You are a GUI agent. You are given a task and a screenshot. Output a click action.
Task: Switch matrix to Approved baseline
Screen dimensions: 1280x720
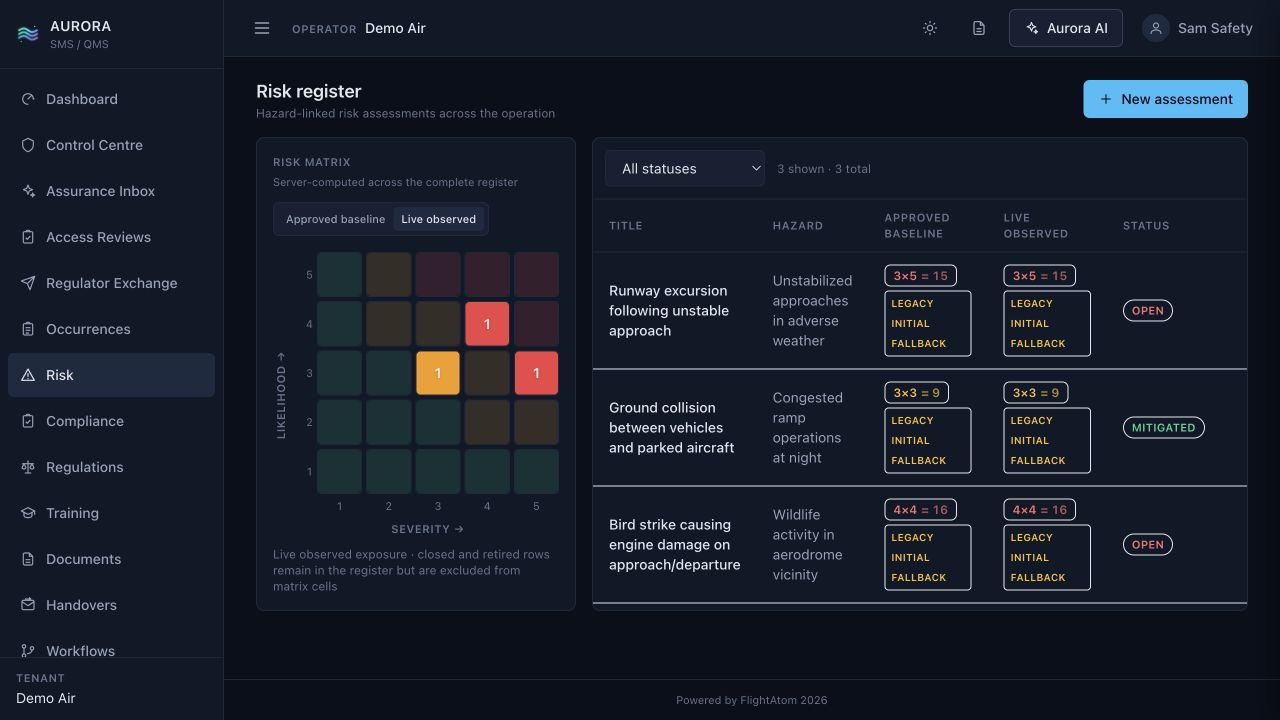tap(335, 219)
